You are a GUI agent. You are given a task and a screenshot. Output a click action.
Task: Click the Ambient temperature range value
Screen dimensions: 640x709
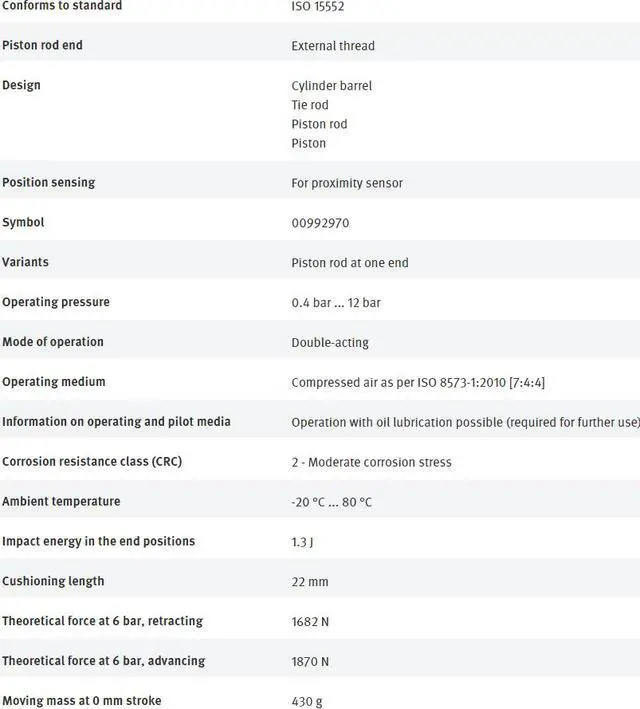pos(331,502)
